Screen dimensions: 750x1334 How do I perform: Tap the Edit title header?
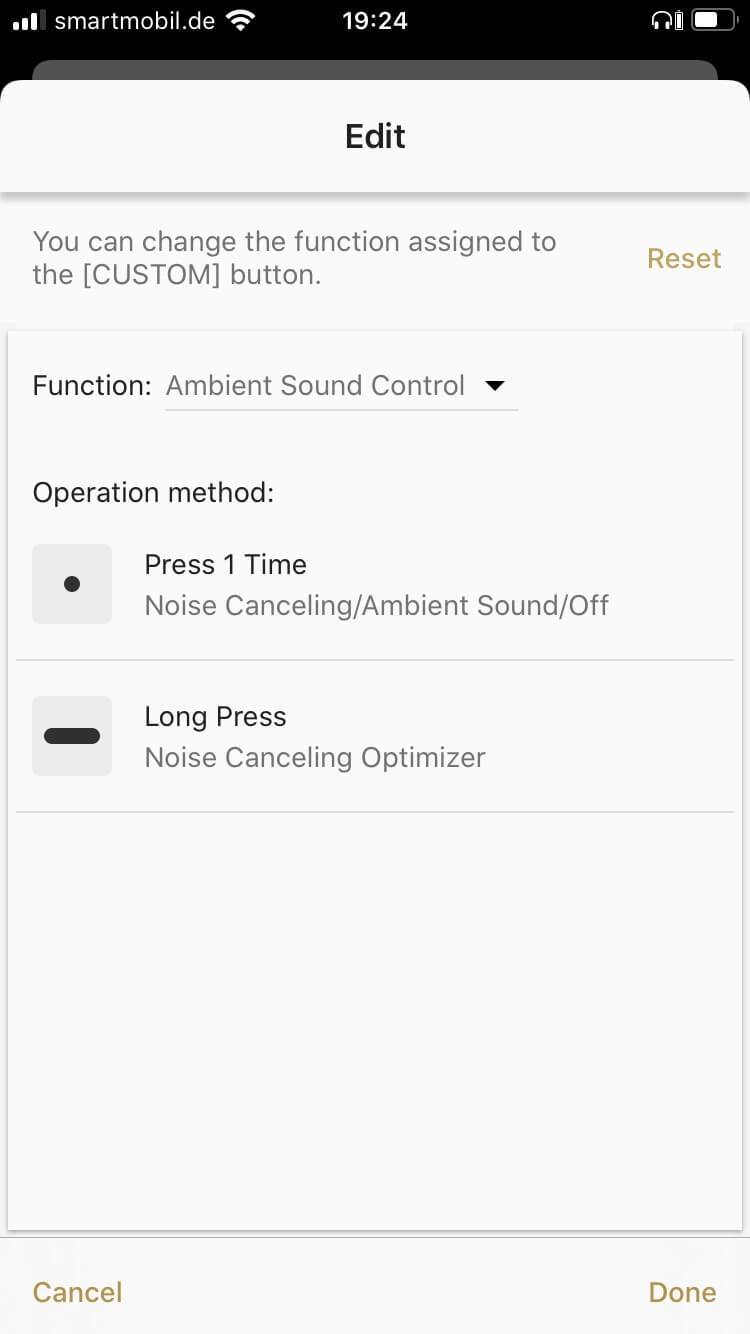pyautogui.click(x=375, y=136)
